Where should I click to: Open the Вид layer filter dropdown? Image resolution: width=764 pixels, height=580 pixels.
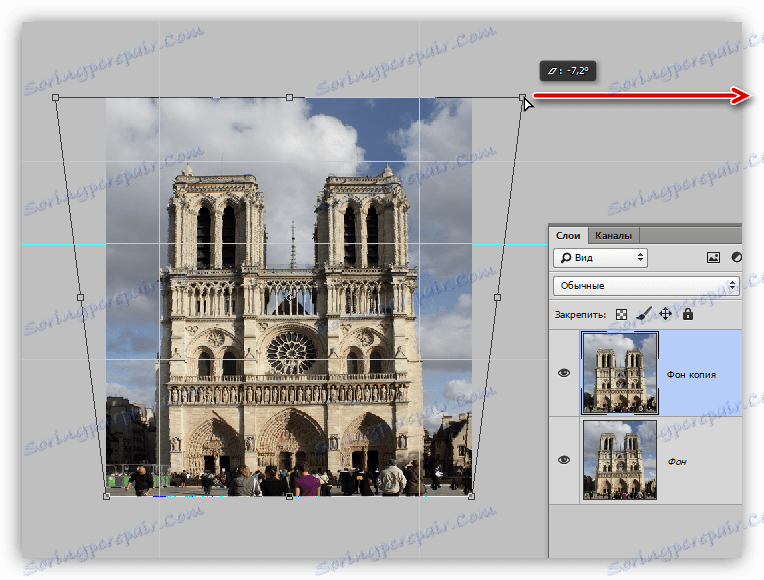(x=600, y=257)
